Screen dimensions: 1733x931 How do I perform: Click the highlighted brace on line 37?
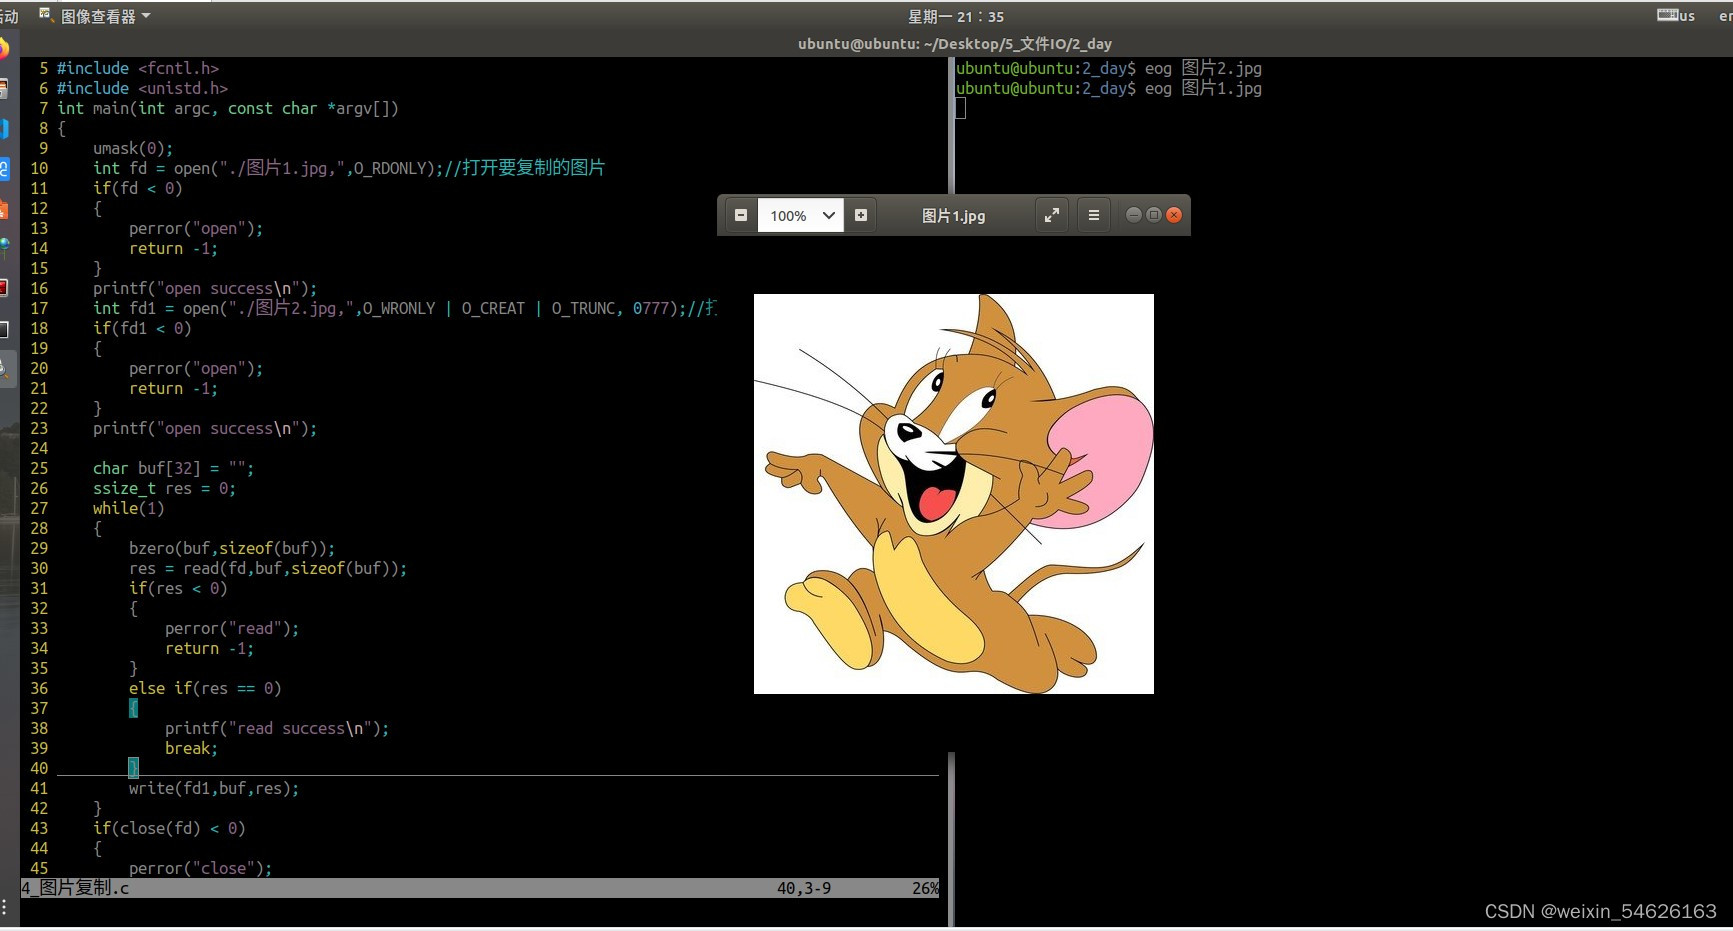tap(133, 708)
